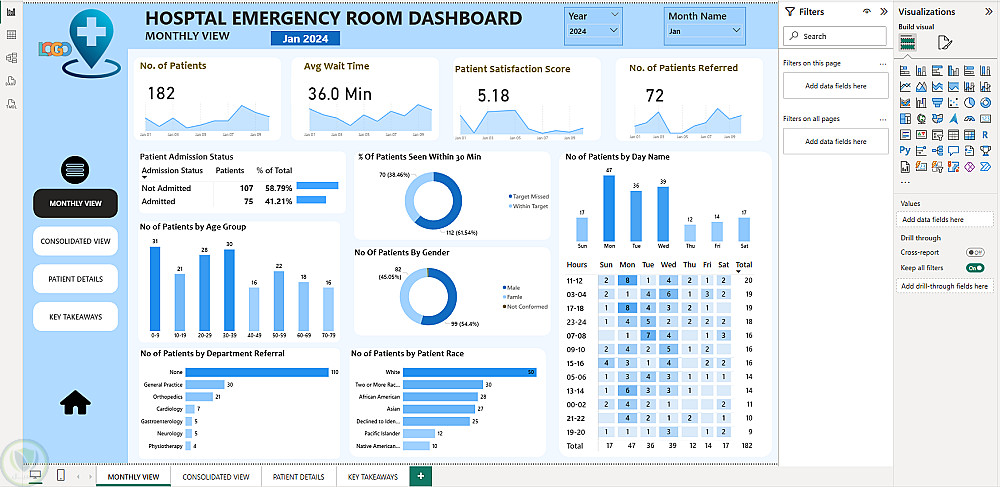The width and height of the screenshot is (1000, 487).
Task: Click the Home icon on dashboard
Action: click(75, 402)
